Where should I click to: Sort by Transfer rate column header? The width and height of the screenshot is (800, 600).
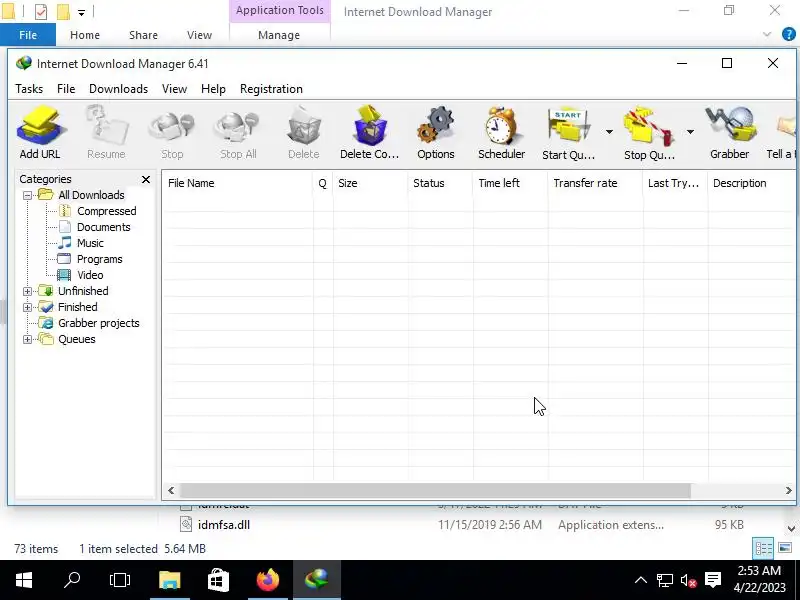[x=595, y=183]
